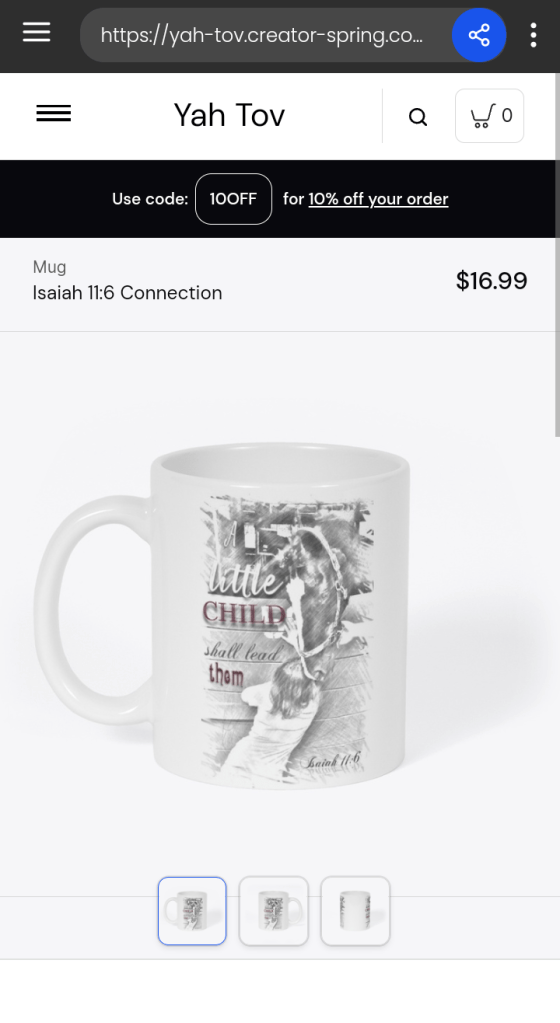
Task: Open the shopping cart showing 0 items
Action: (x=490, y=115)
